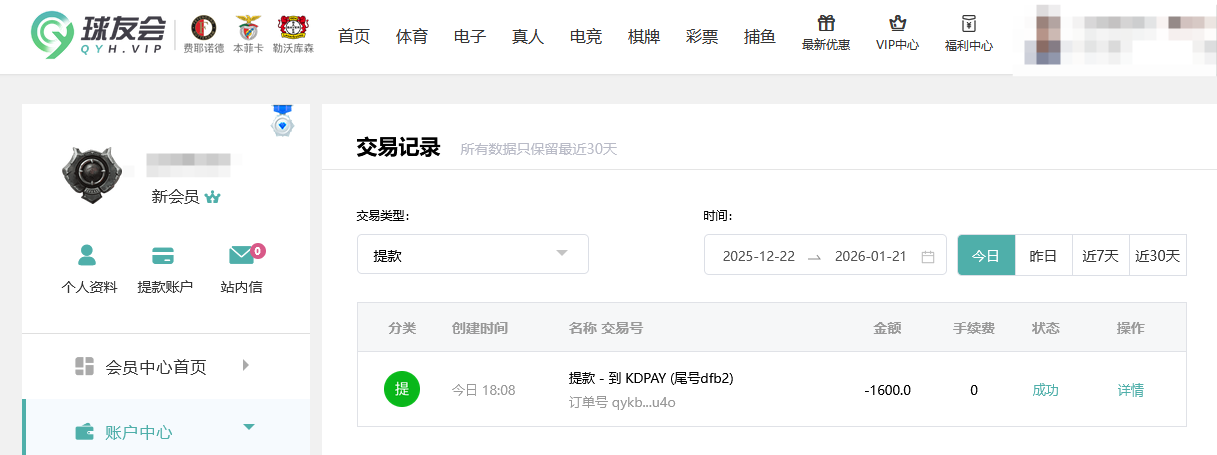
Task: Click end date 2026-01-21
Action: pos(870,256)
